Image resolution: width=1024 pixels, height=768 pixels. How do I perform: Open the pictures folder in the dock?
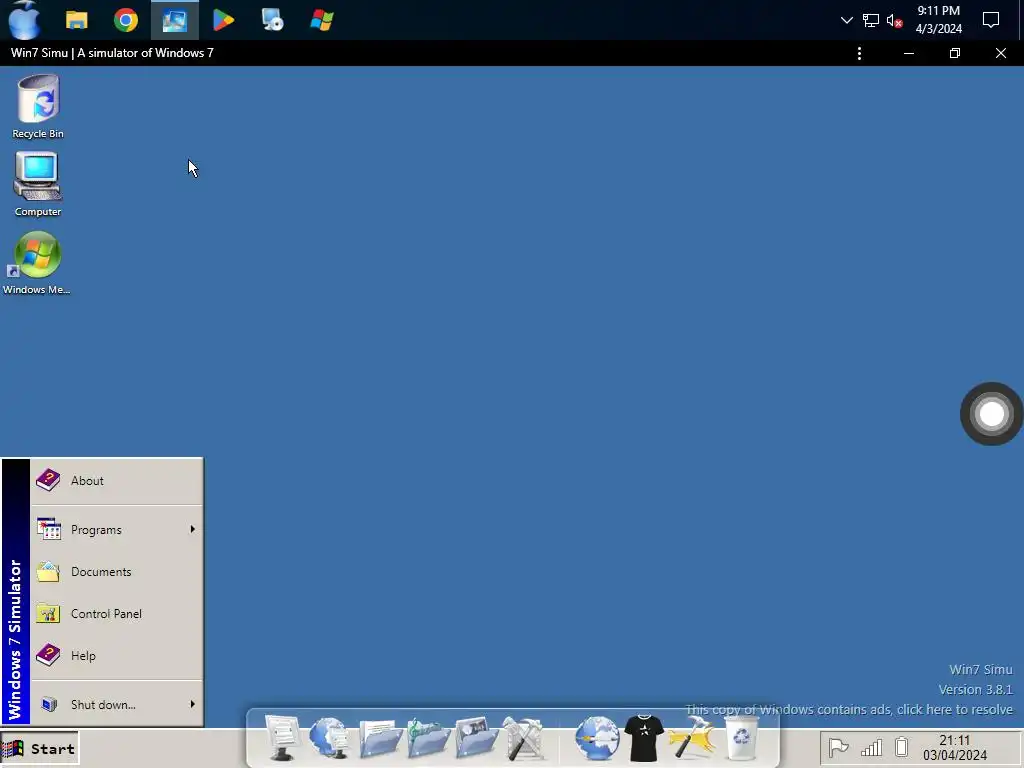coord(476,738)
